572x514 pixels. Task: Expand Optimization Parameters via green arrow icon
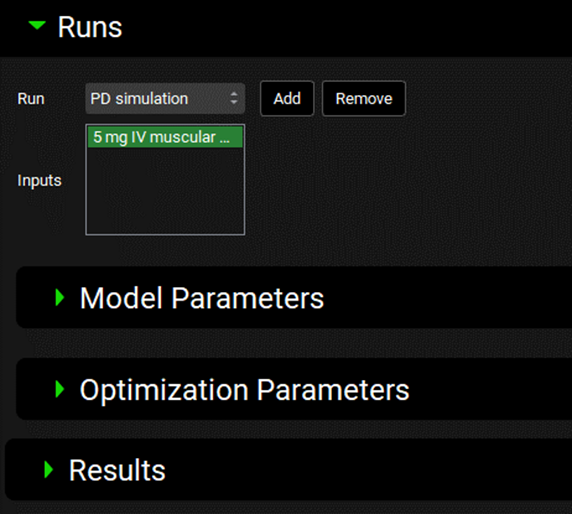click(x=59, y=389)
